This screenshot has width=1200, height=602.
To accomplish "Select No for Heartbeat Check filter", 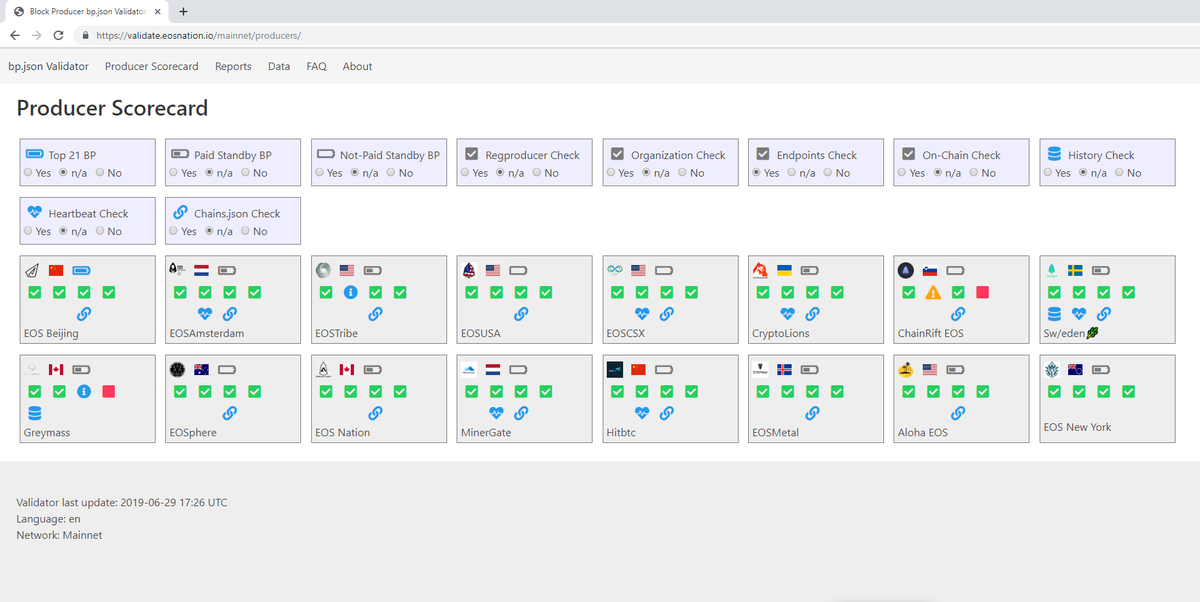I will pos(100,231).
